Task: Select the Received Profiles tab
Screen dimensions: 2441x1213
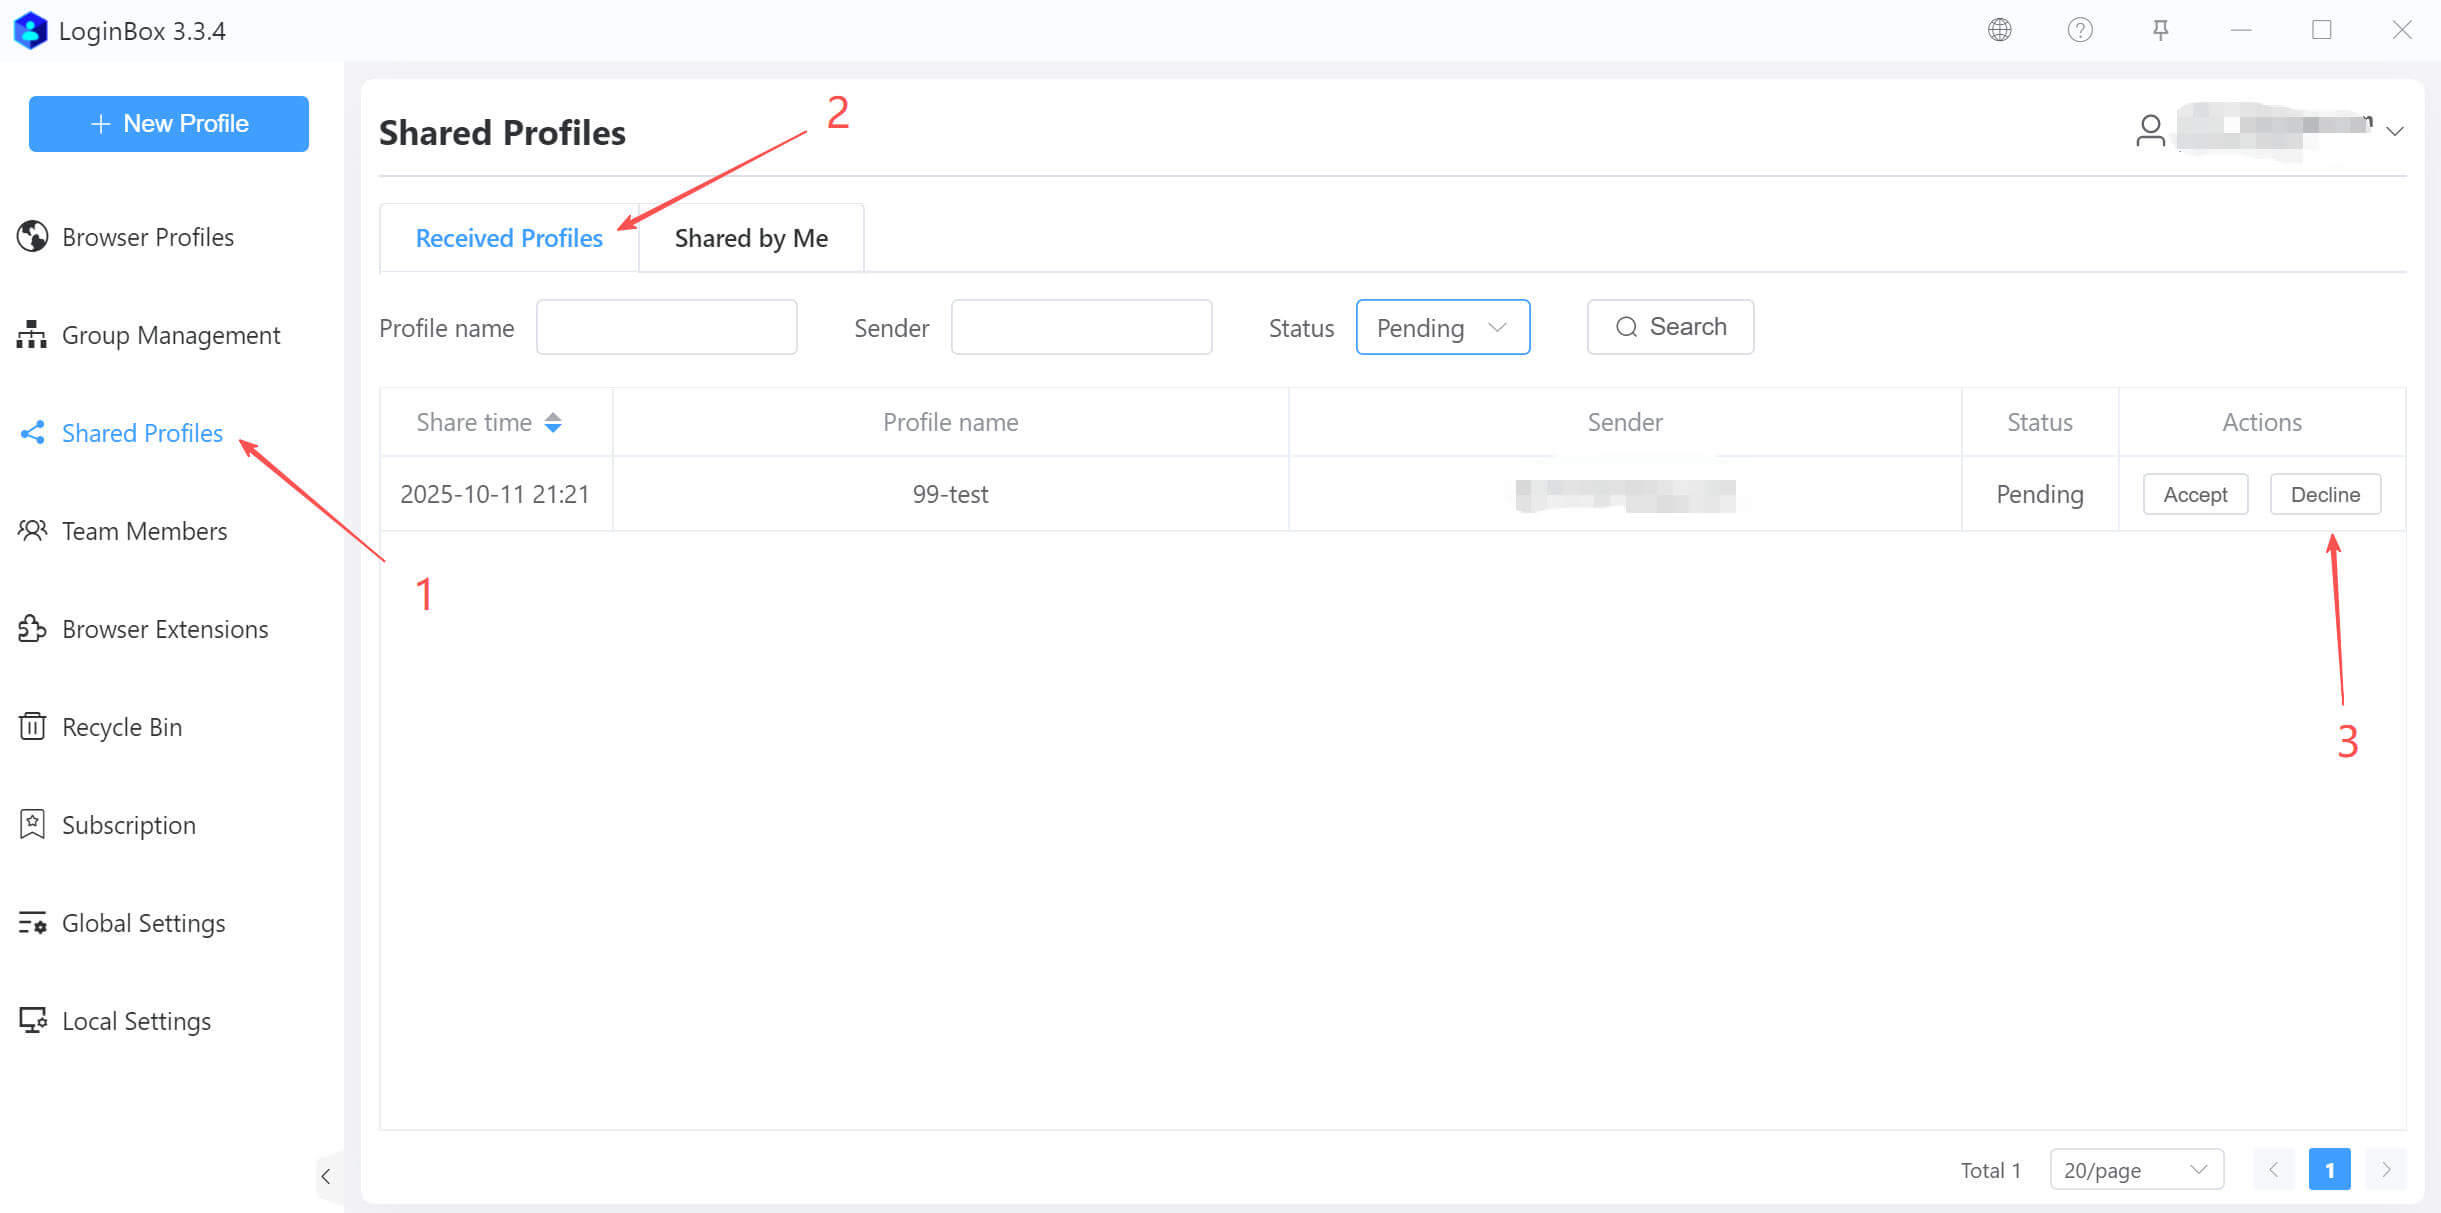Action: coord(509,238)
